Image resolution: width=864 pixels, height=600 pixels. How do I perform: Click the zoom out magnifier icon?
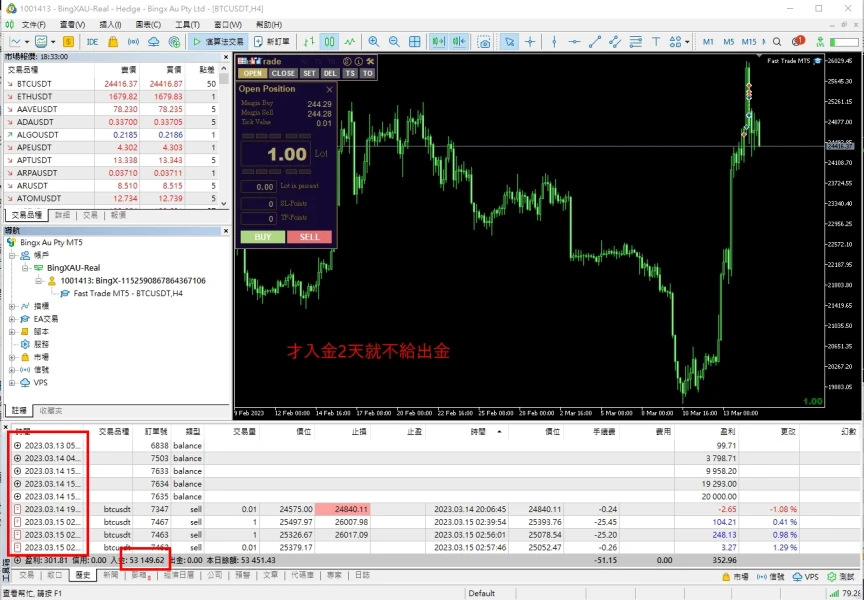point(395,42)
